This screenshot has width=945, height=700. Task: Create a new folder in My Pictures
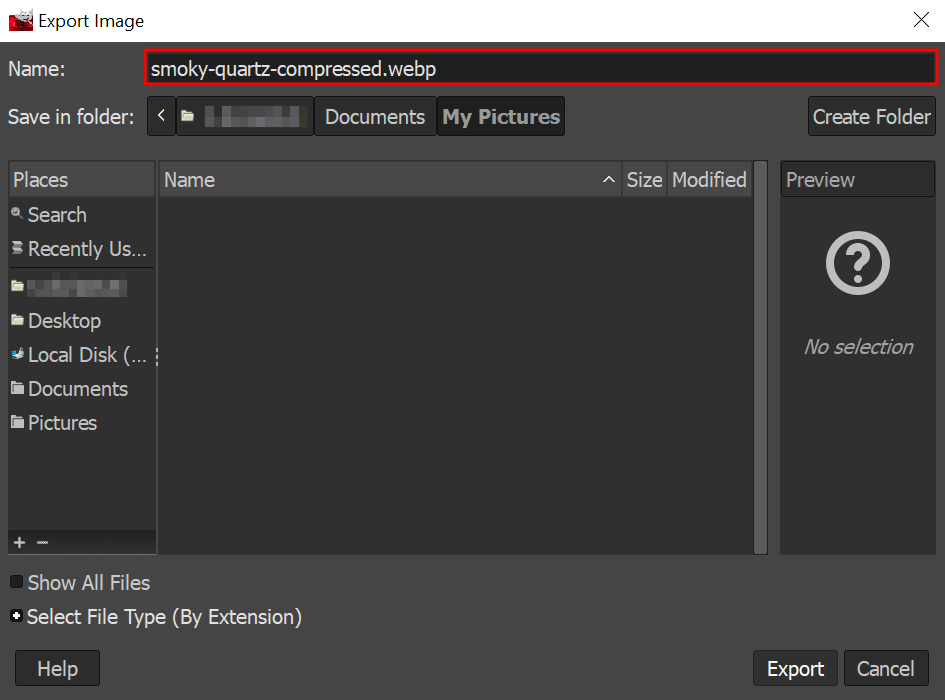click(871, 116)
